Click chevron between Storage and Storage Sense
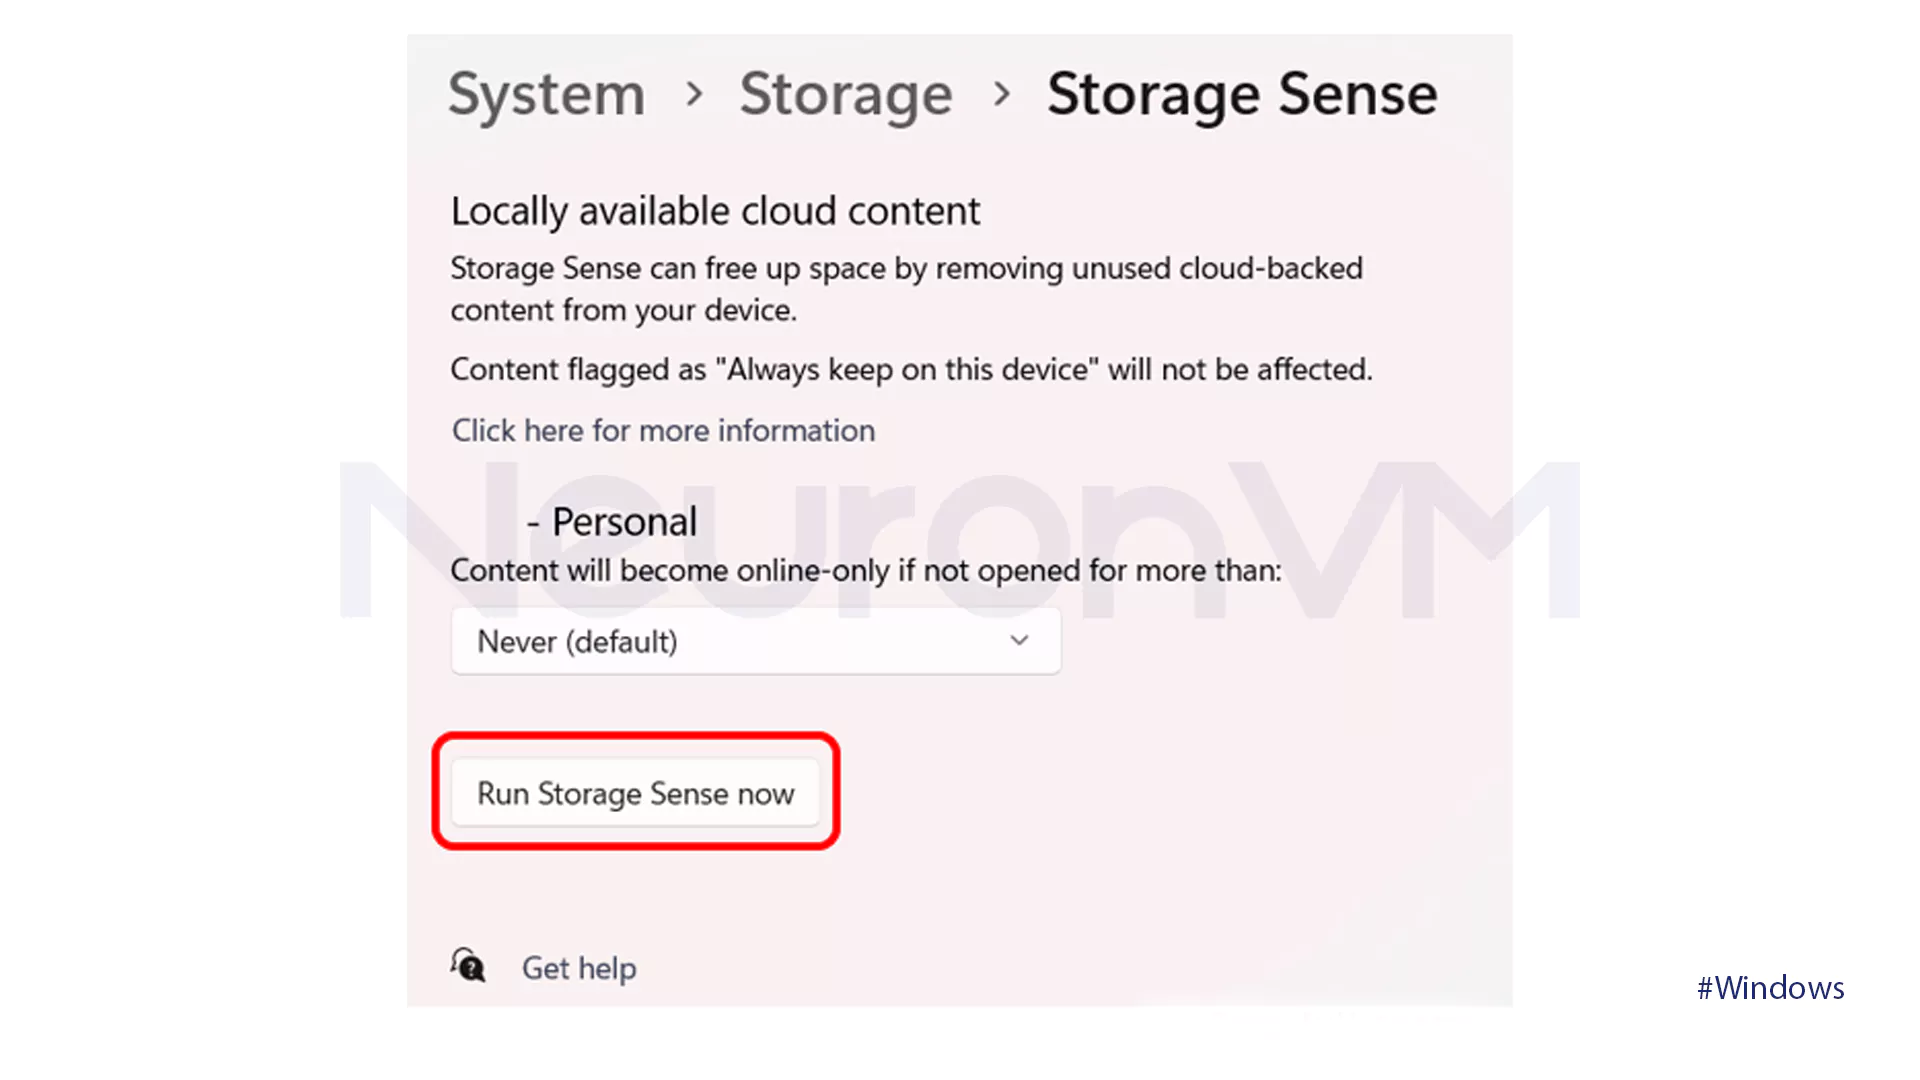This screenshot has height=1080, width=1920. (x=1001, y=95)
